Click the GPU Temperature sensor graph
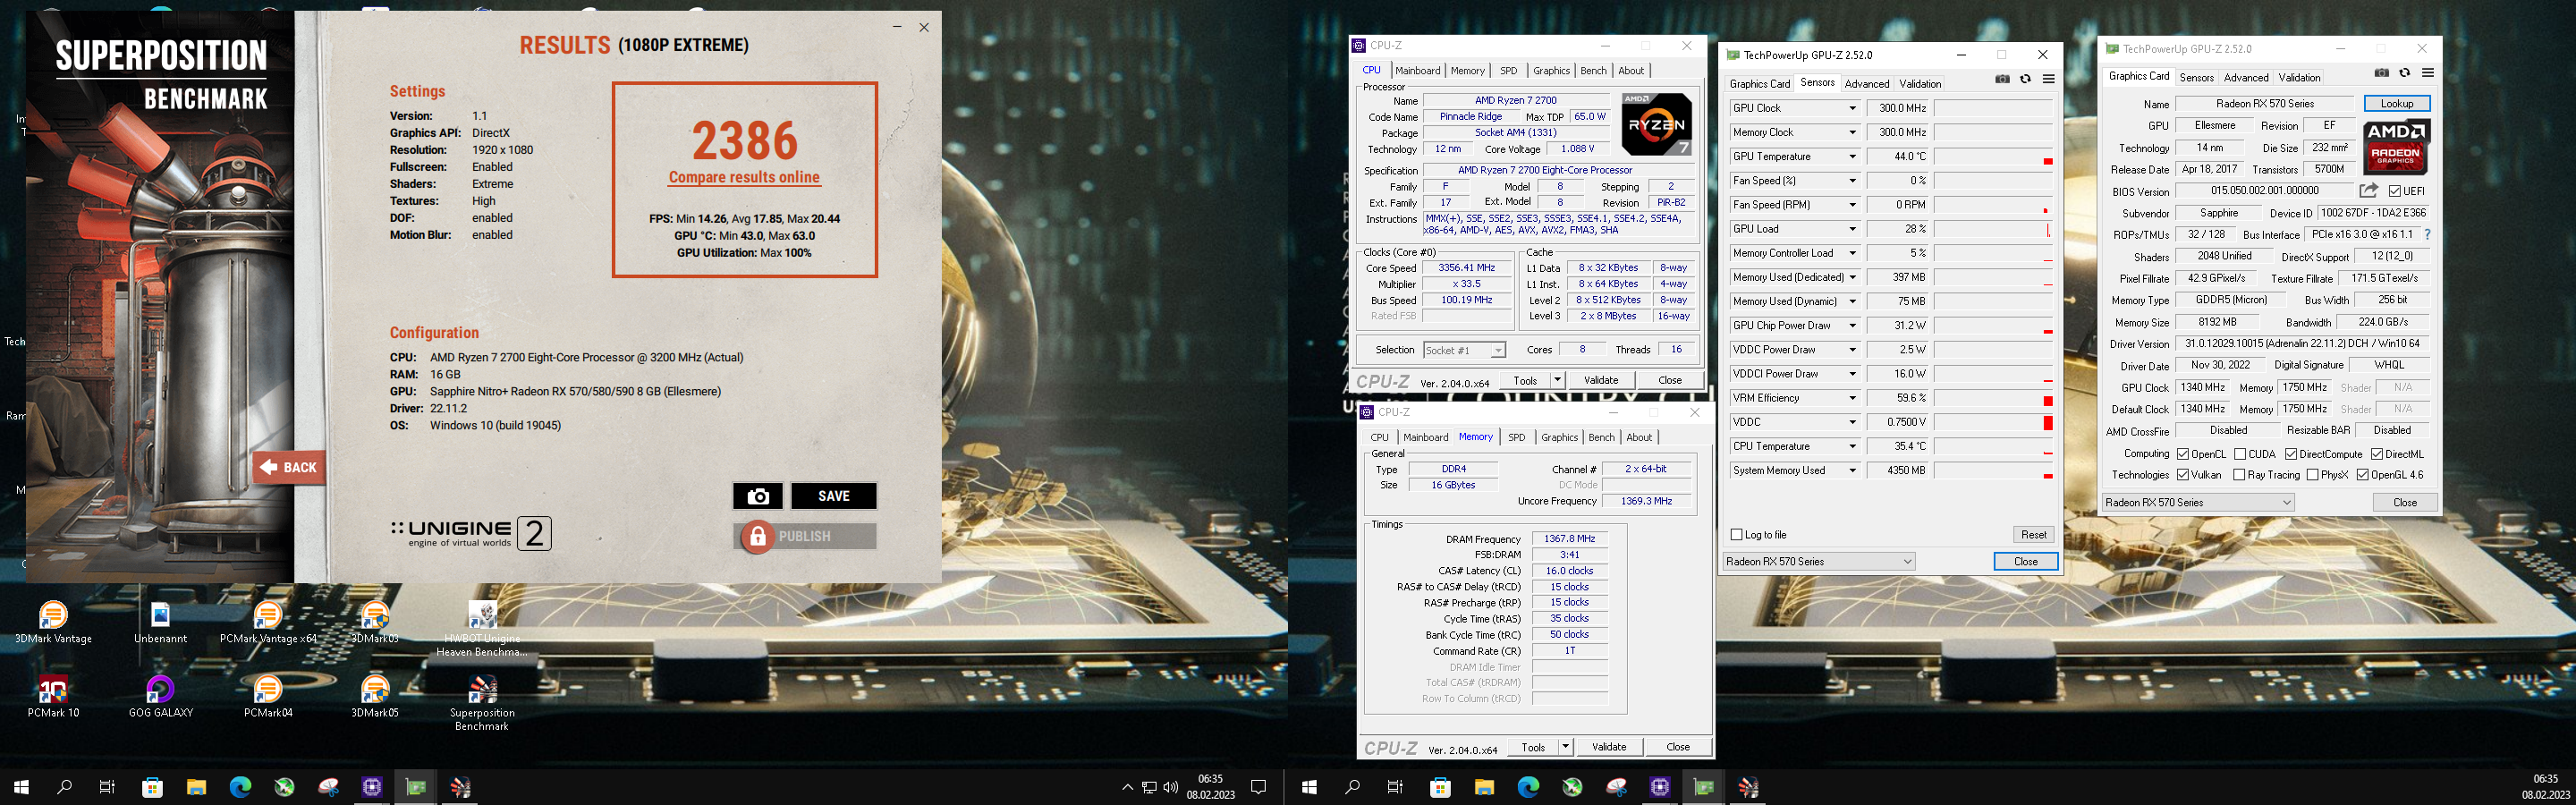 tap(1993, 156)
